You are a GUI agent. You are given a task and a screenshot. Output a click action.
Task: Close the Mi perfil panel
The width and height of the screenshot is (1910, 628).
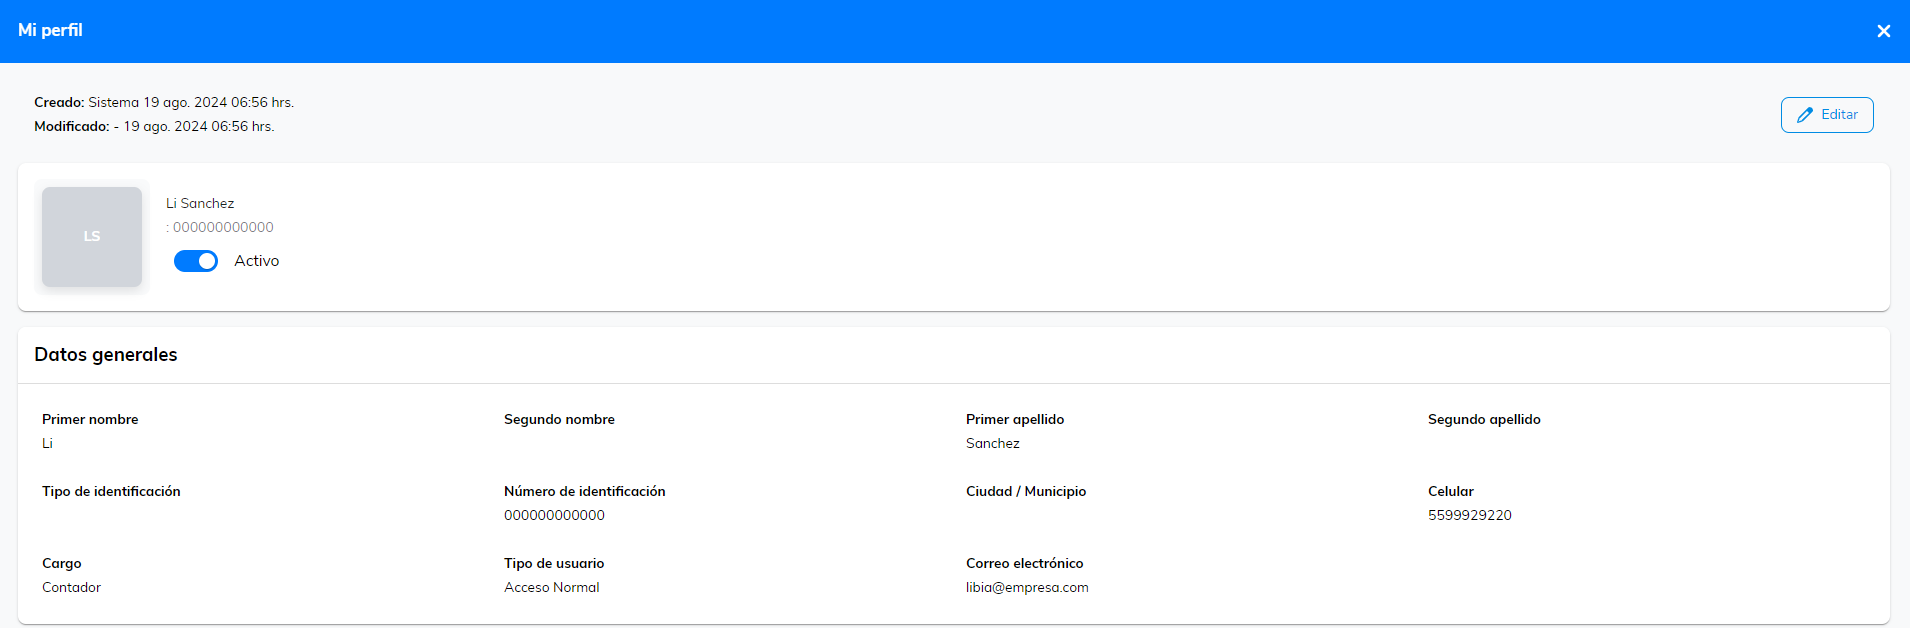coord(1883,31)
